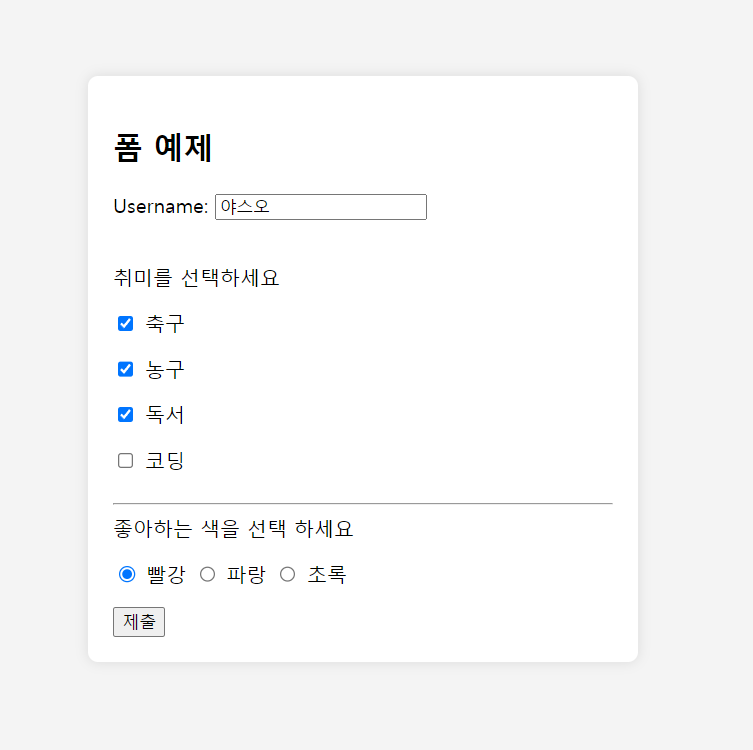The width and height of the screenshot is (753, 750).
Task: Select the 파랑 radio button
Action: click(207, 574)
